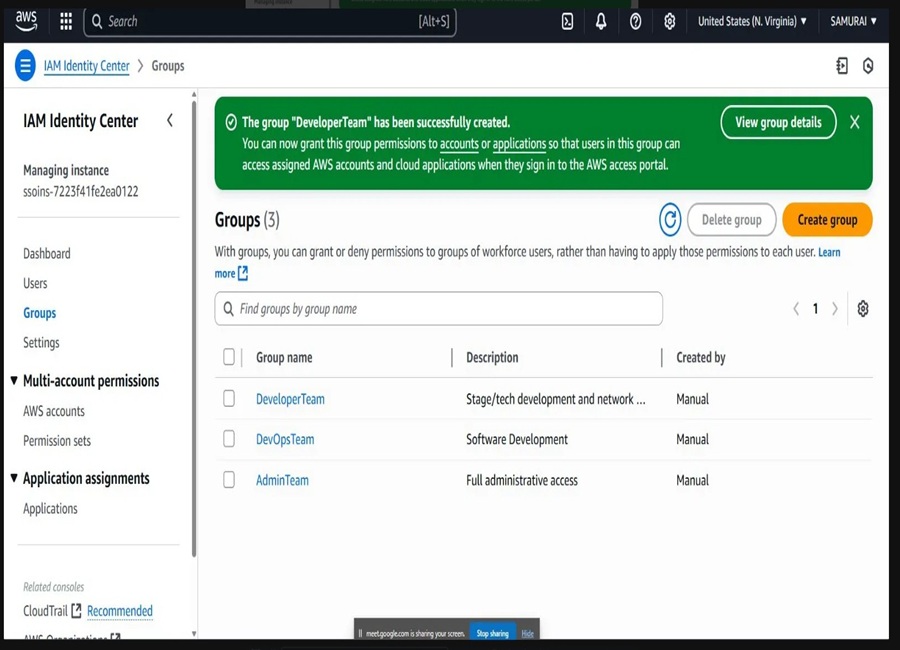The height and width of the screenshot is (650, 900).
Task: Open Settings in the sidebar
Action: (41, 343)
